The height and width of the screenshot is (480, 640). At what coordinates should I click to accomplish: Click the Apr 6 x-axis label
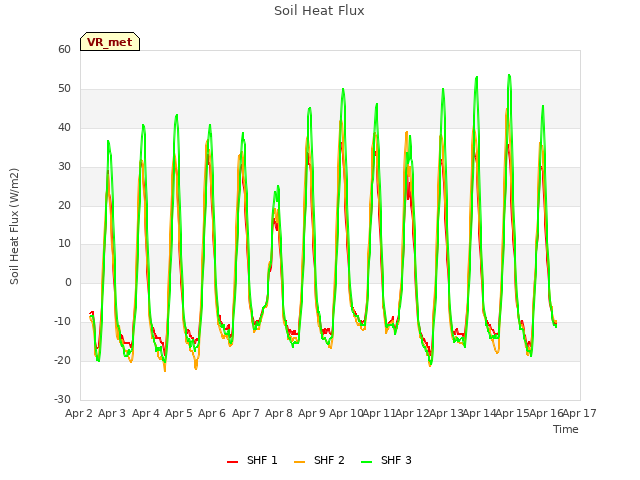[212, 413]
